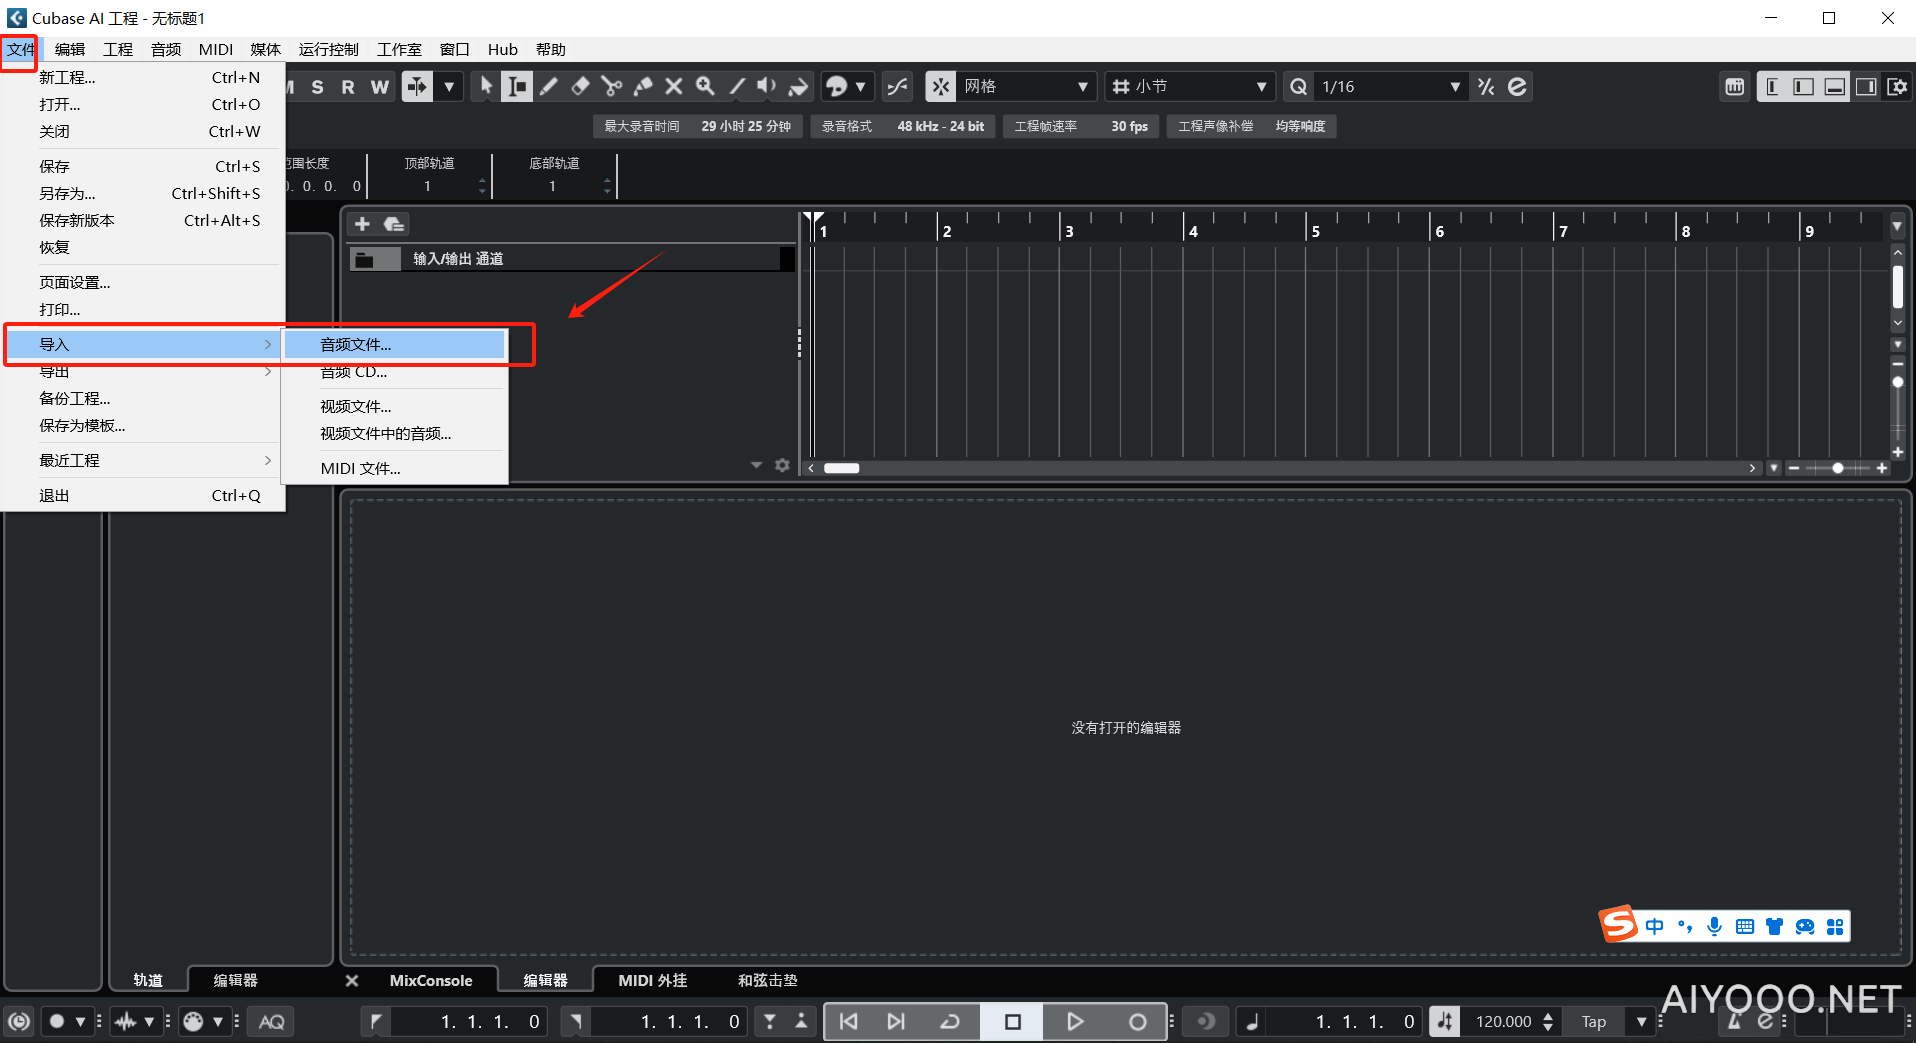Switch to the MixConsole tab
The width and height of the screenshot is (1916, 1043).
(431, 980)
